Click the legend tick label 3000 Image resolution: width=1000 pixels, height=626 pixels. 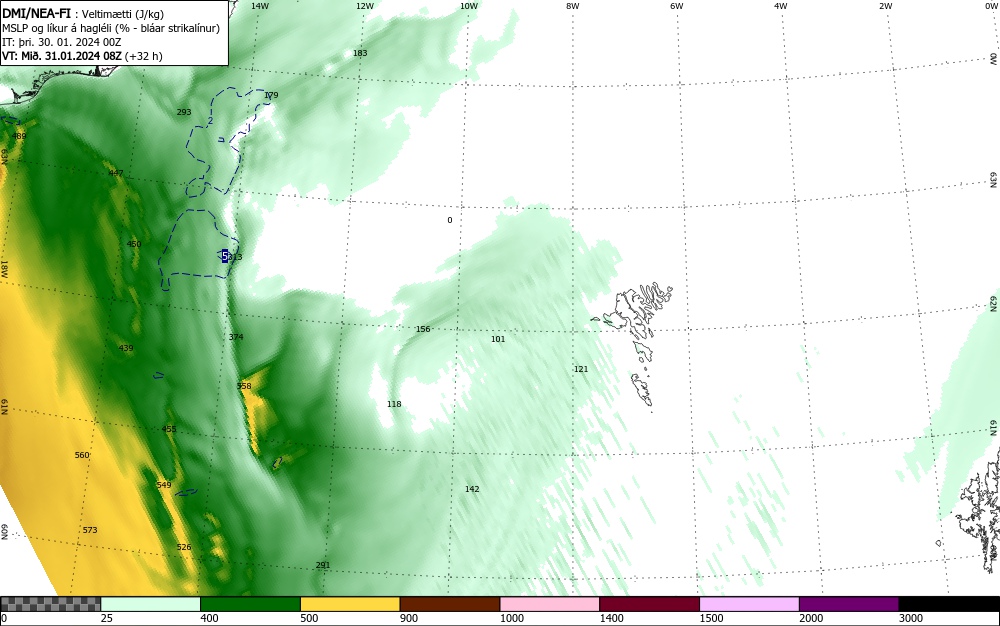(x=911, y=618)
